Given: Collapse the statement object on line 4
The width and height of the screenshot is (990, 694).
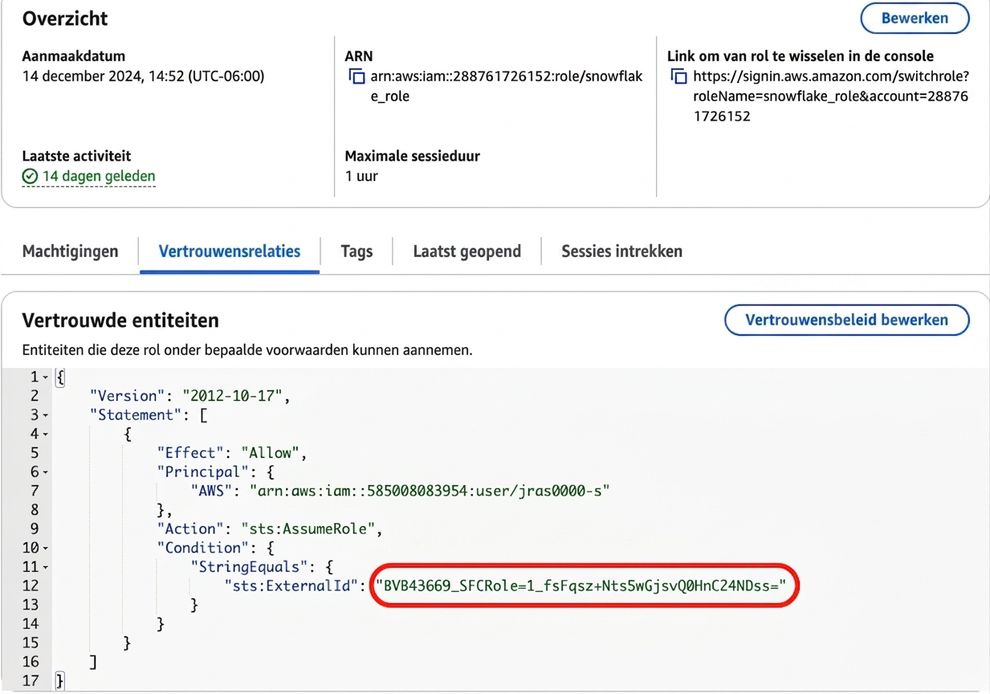Looking at the screenshot, I should click(45, 434).
